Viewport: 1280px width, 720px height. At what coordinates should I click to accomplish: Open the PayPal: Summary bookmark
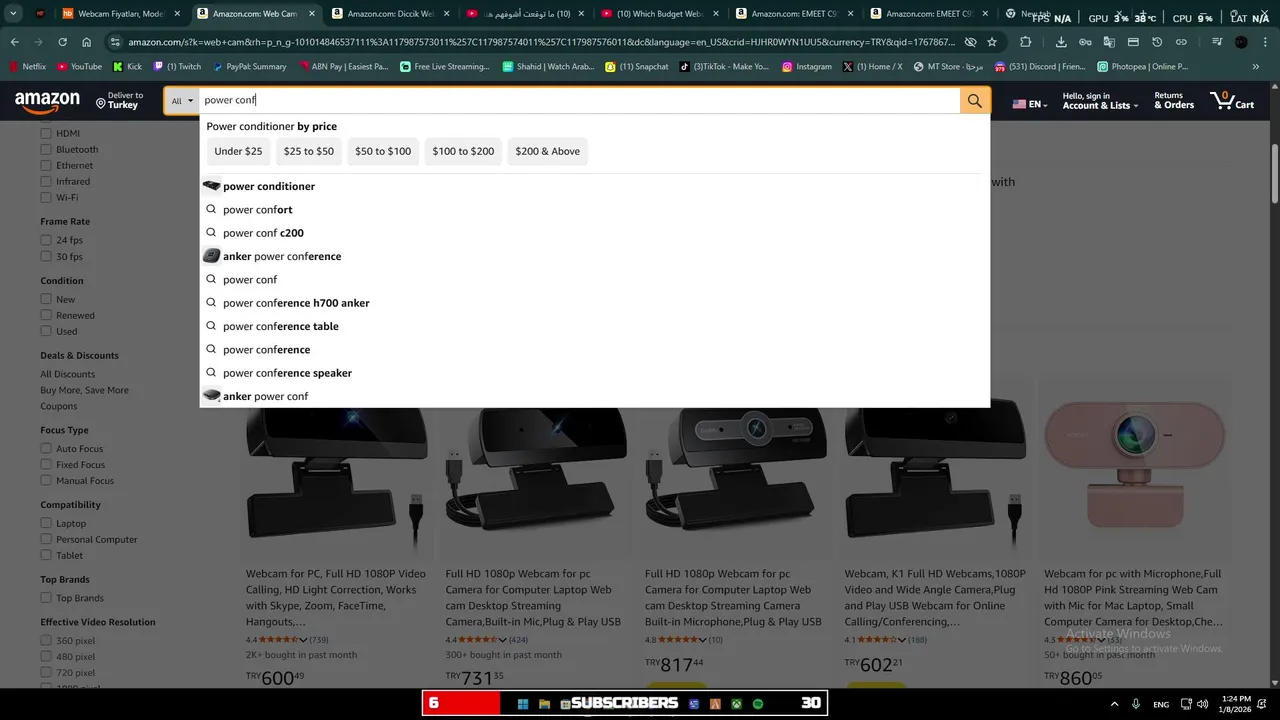point(249,67)
